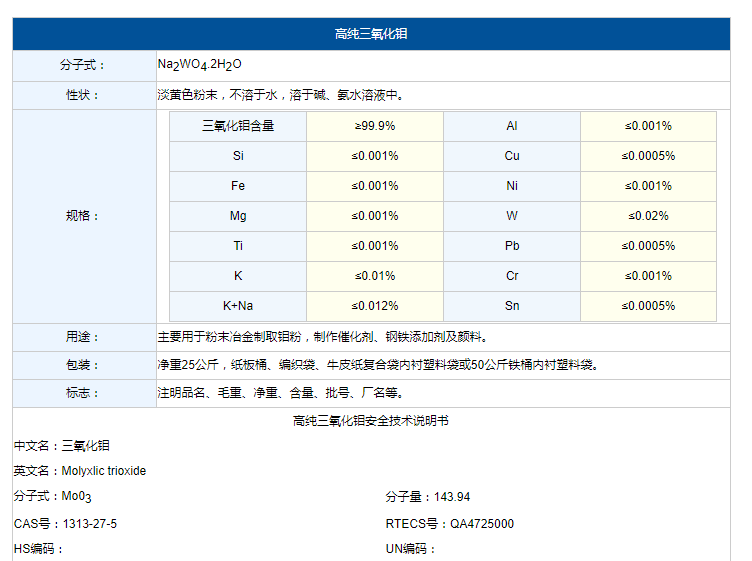Click the Sn element cell
Screen dimensions: 752x561
[x=512, y=306]
